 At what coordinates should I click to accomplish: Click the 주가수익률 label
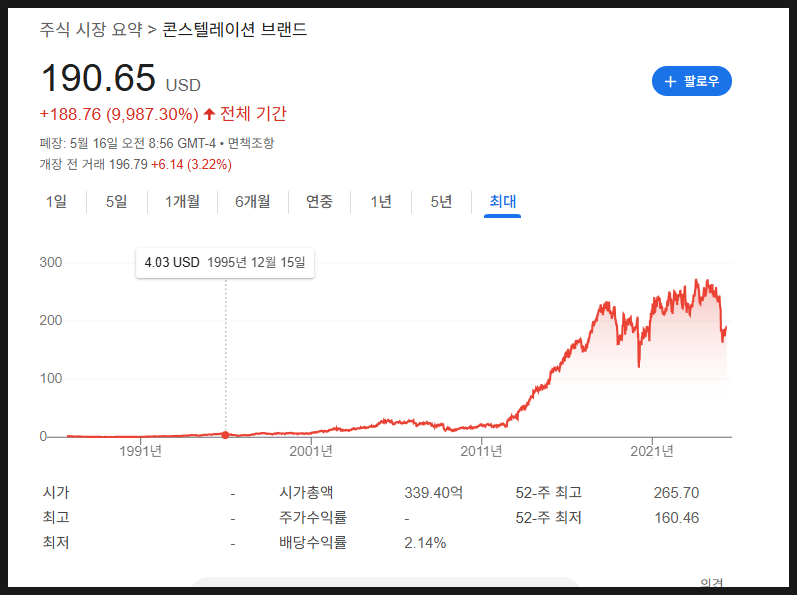pyautogui.click(x=313, y=518)
